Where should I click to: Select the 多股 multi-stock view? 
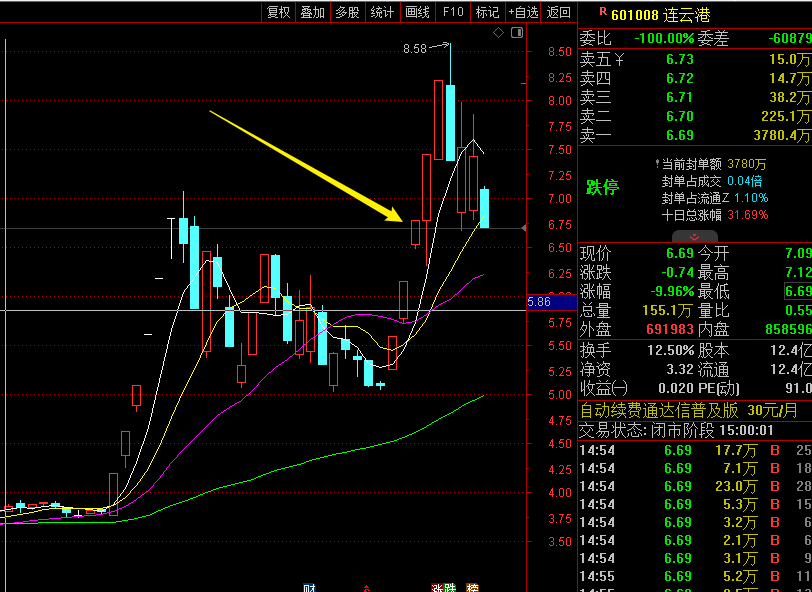pos(347,12)
